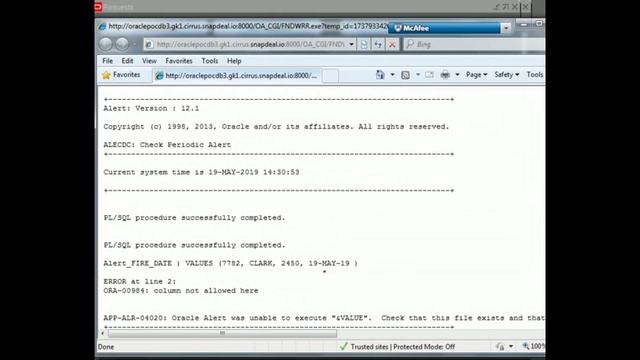Open the Favorites menu in menu bar
This screenshot has height=360, width=640.
point(179,61)
